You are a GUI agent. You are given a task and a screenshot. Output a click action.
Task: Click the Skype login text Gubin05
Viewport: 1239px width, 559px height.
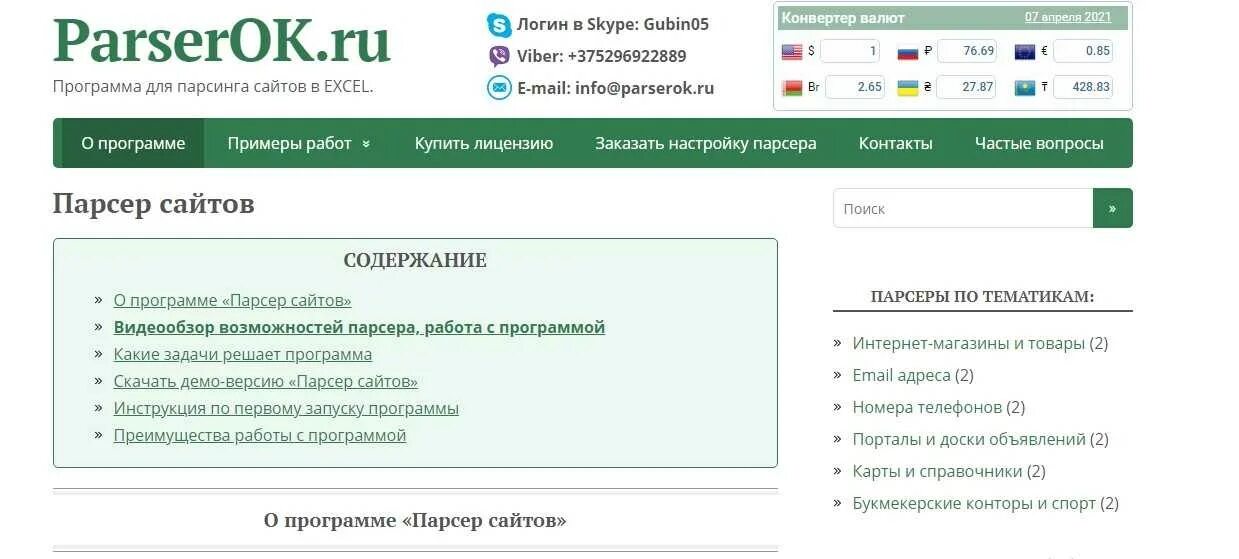click(675, 24)
